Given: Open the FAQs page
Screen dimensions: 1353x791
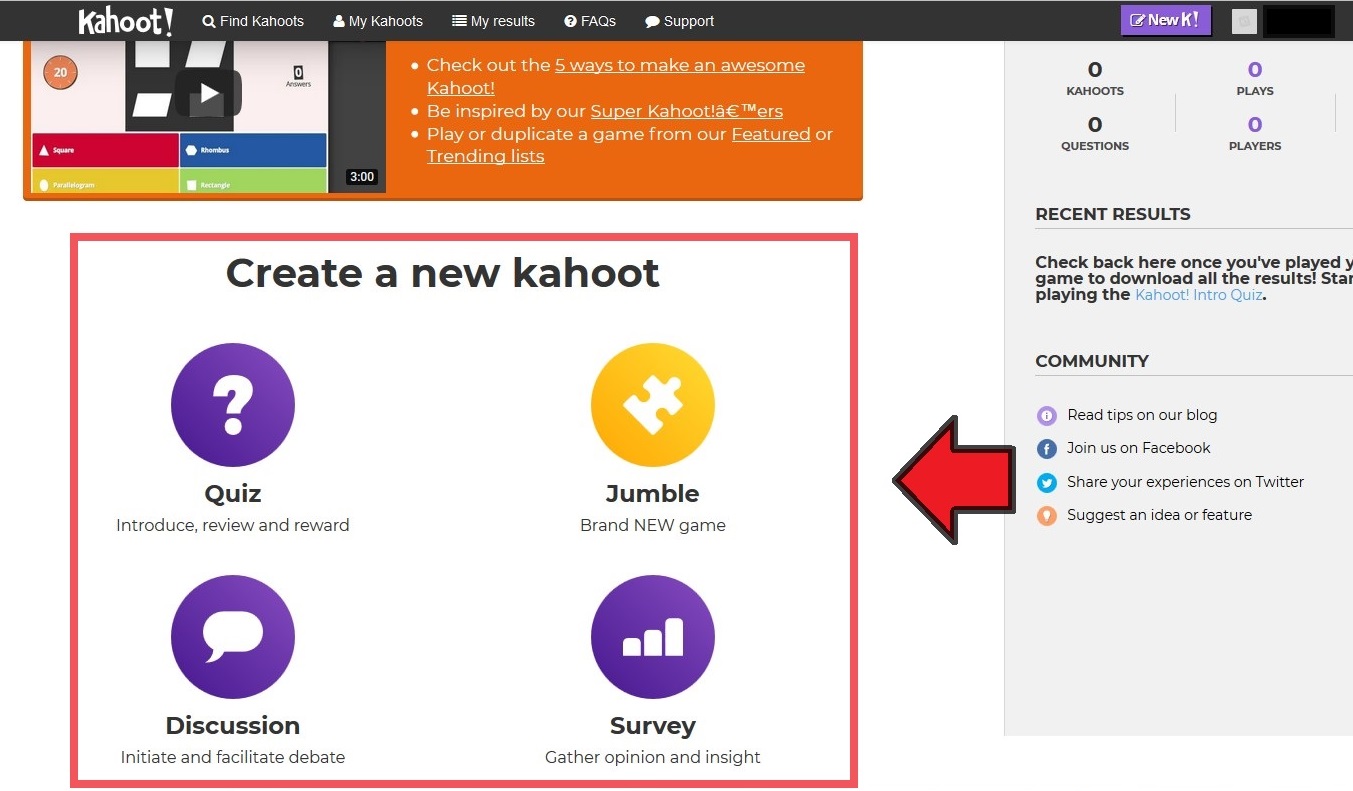Looking at the screenshot, I should 590,21.
